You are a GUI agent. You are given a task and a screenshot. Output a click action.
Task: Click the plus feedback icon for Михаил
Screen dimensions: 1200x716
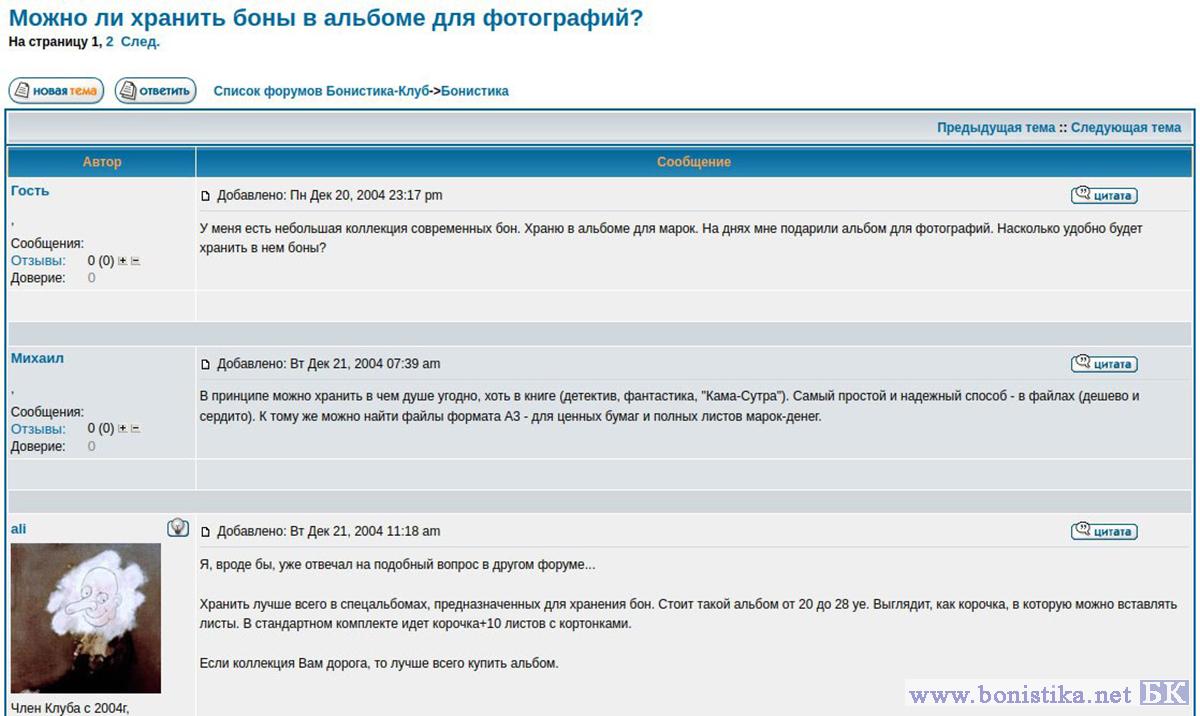click(x=123, y=429)
